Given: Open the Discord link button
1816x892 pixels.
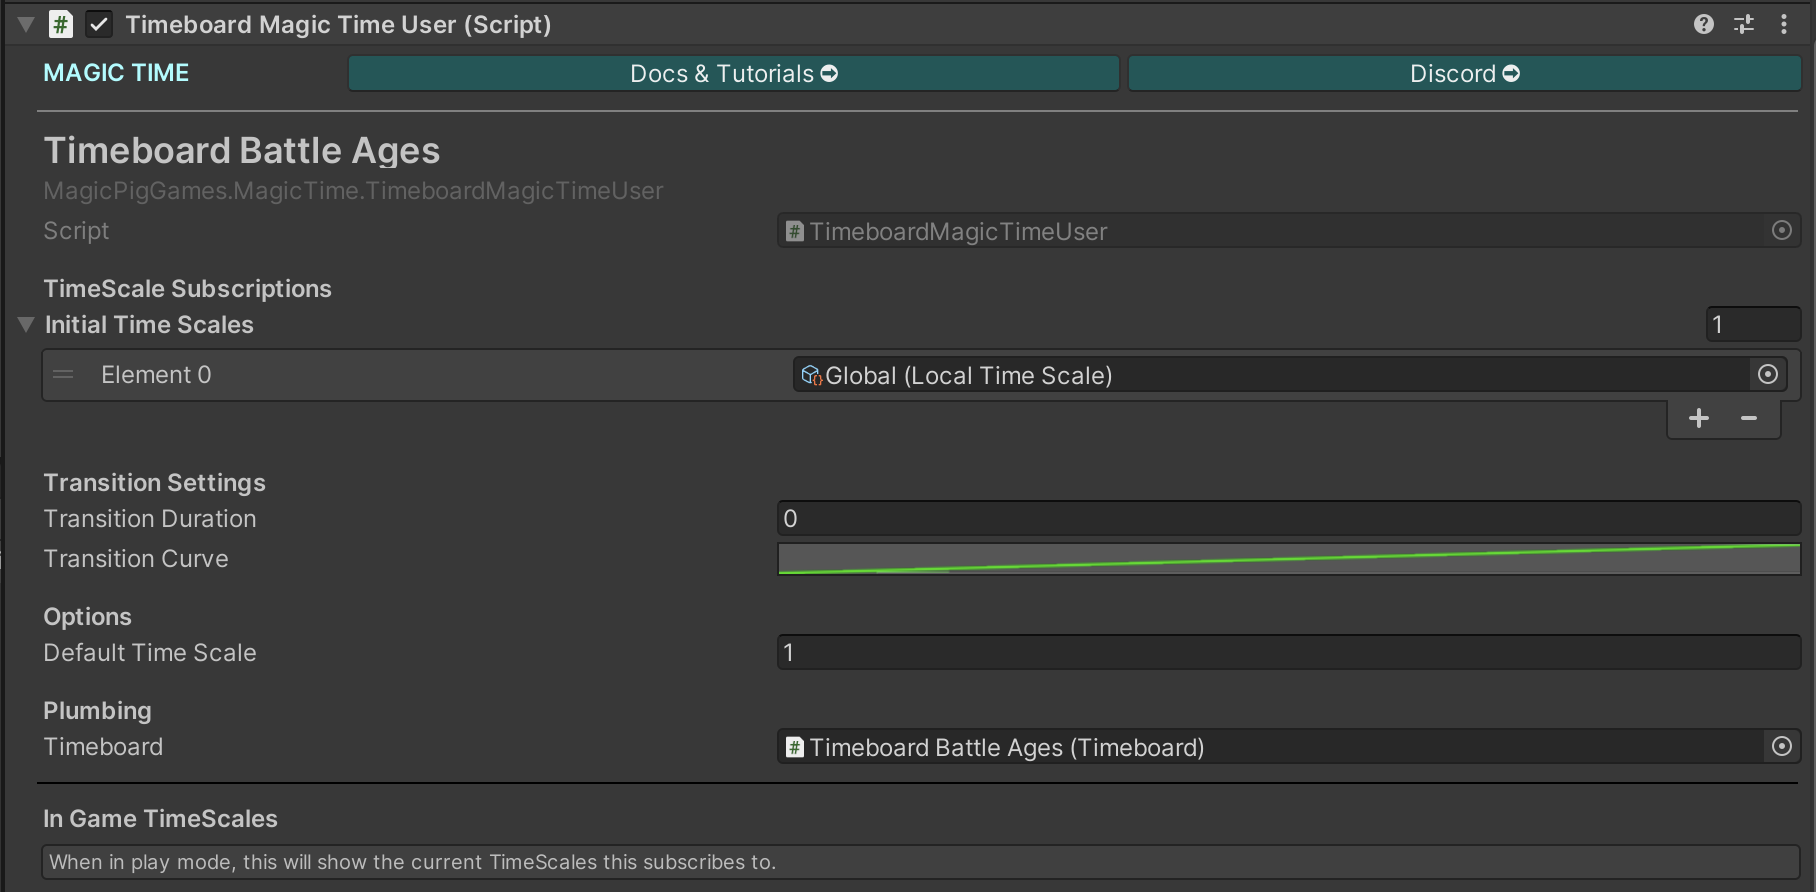Looking at the screenshot, I should point(1464,73).
